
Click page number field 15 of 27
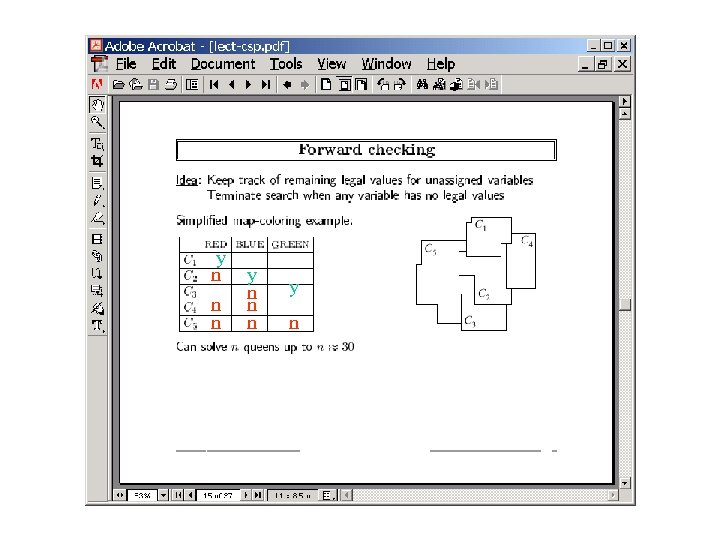coord(218,495)
